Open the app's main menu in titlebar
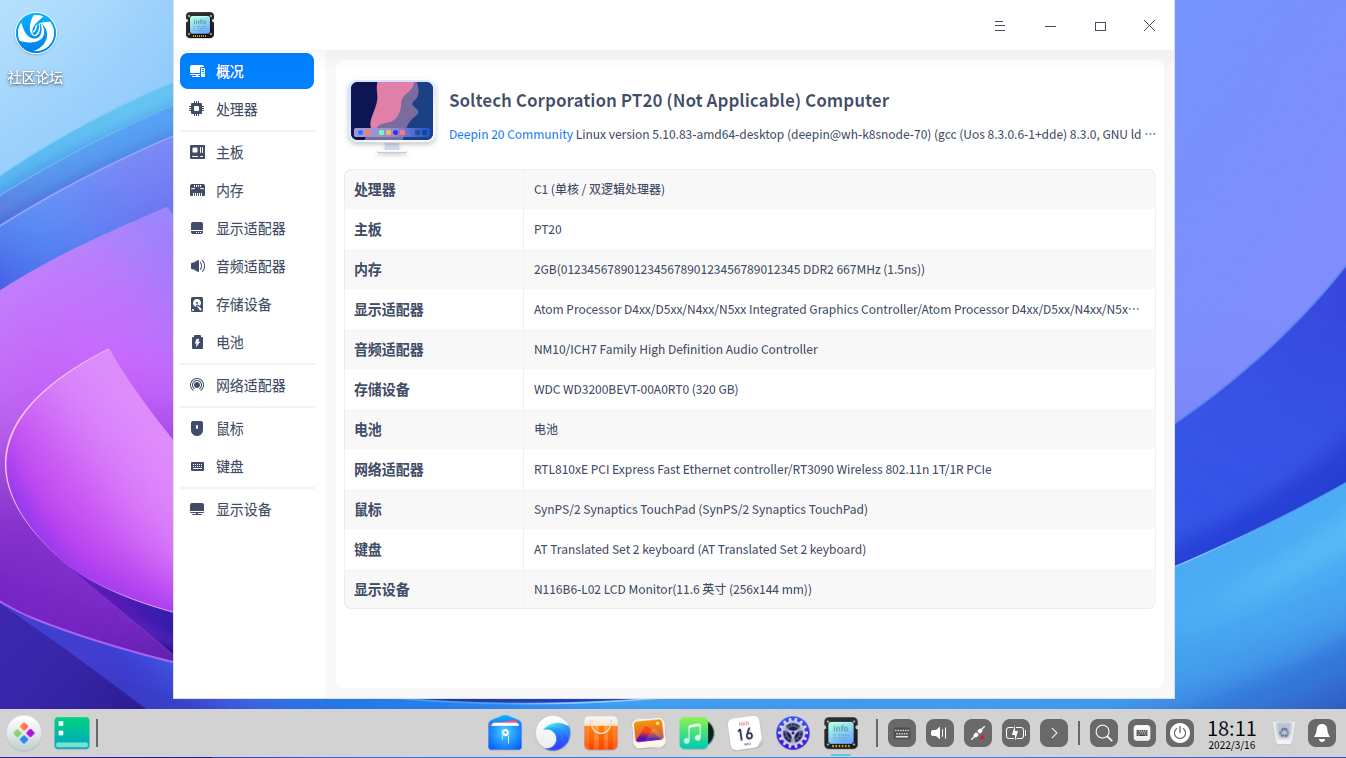 click(x=999, y=26)
